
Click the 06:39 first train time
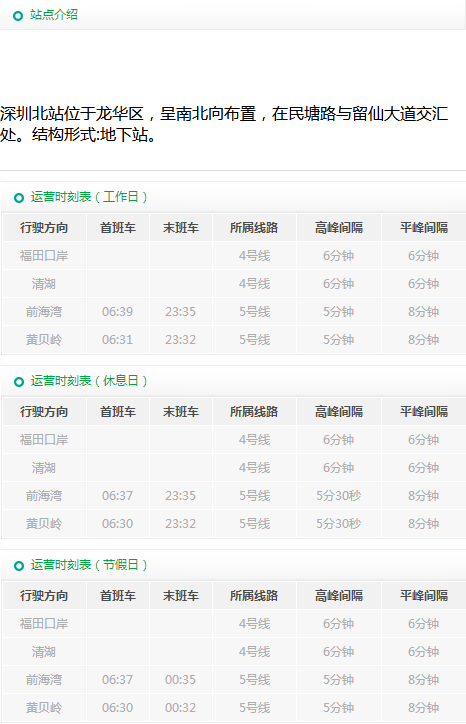tap(117, 312)
